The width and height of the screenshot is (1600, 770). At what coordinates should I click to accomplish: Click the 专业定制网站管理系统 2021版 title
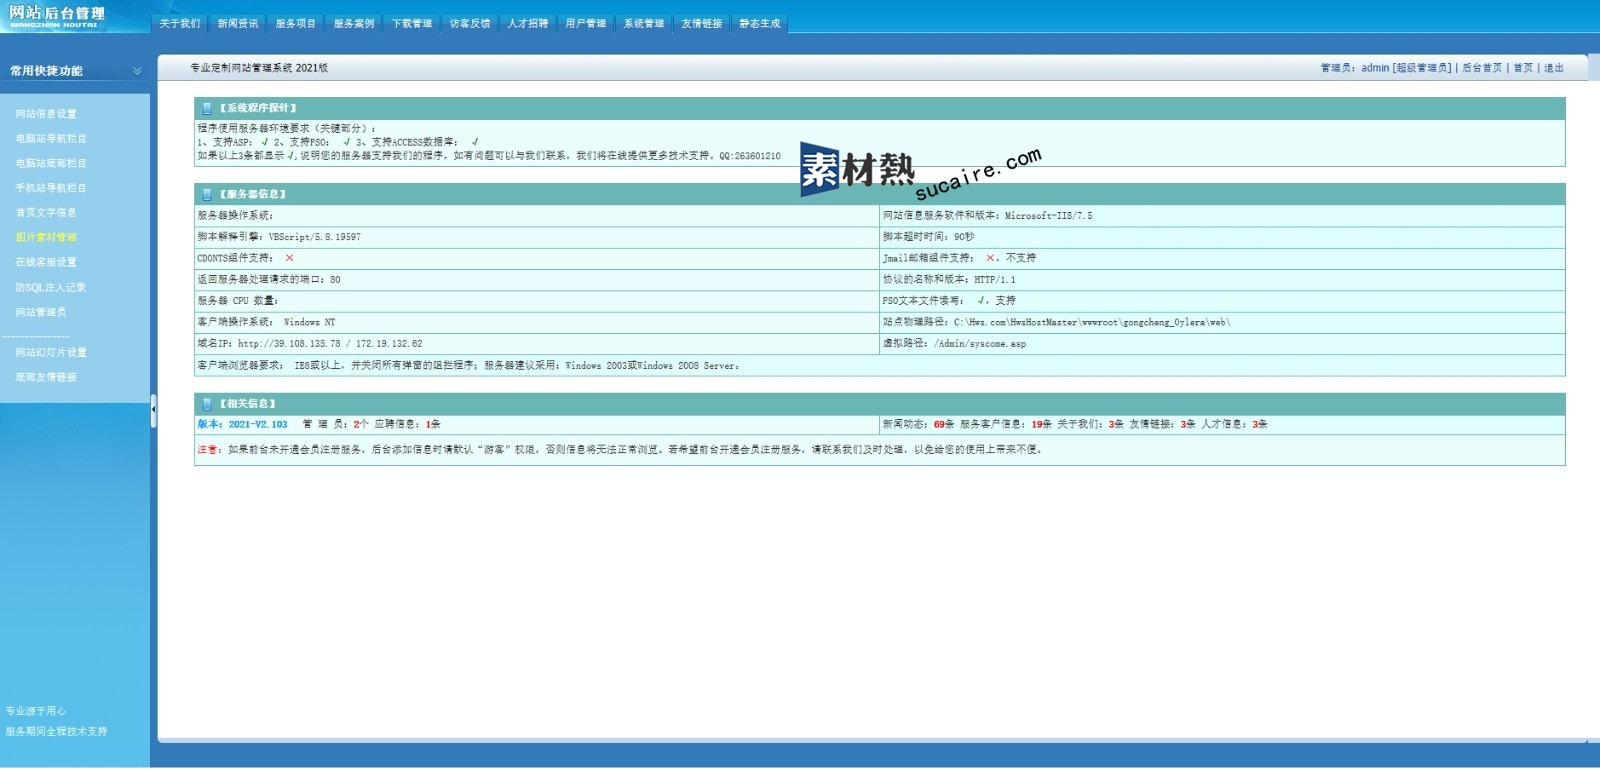point(259,68)
